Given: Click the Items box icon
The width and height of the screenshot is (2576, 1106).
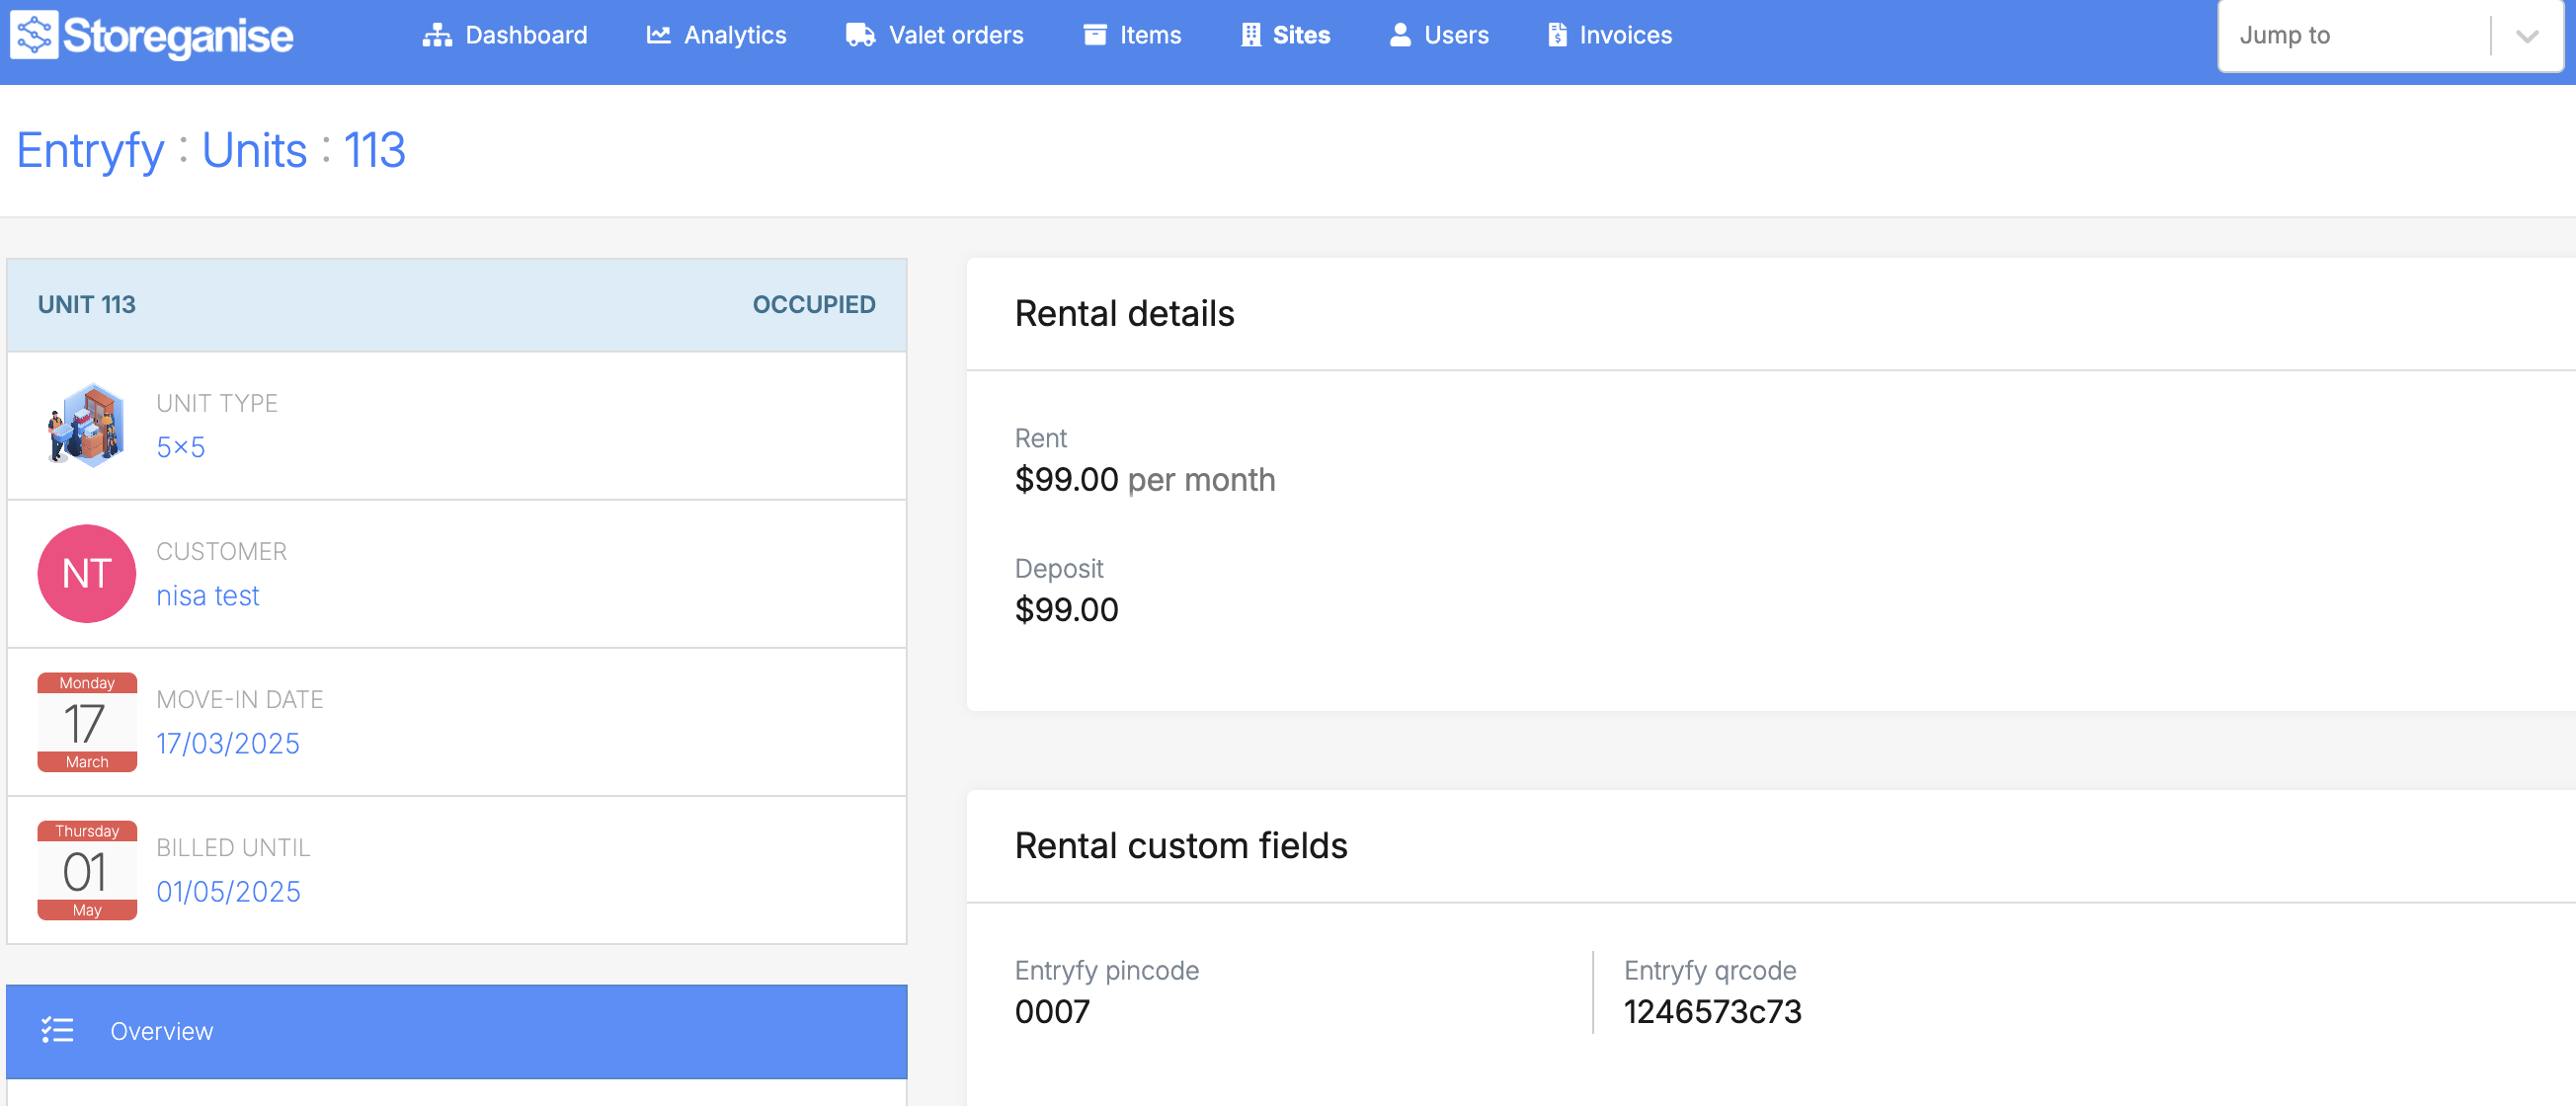Looking at the screenshot, I should tap(1095, 35).
